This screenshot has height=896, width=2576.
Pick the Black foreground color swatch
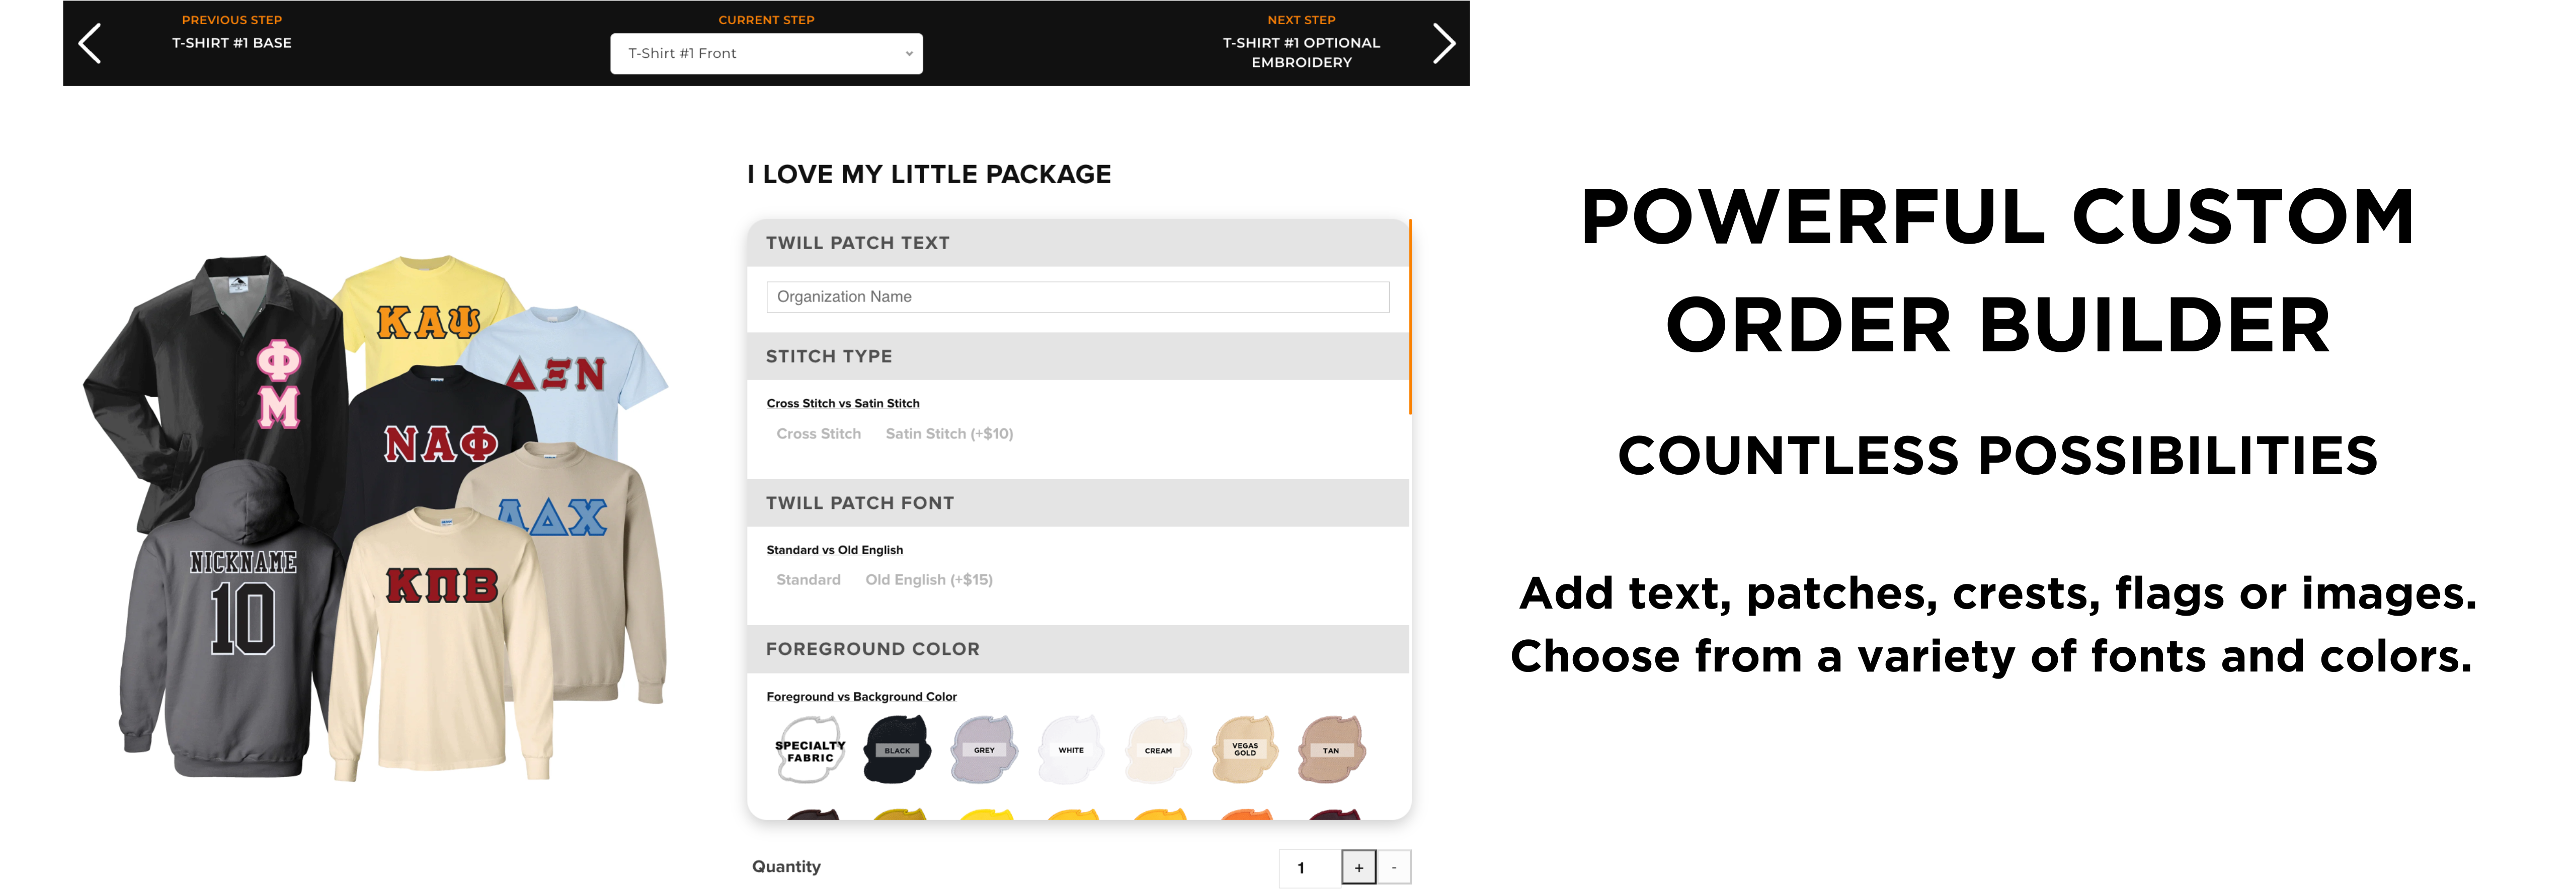(x=897, y=750)
